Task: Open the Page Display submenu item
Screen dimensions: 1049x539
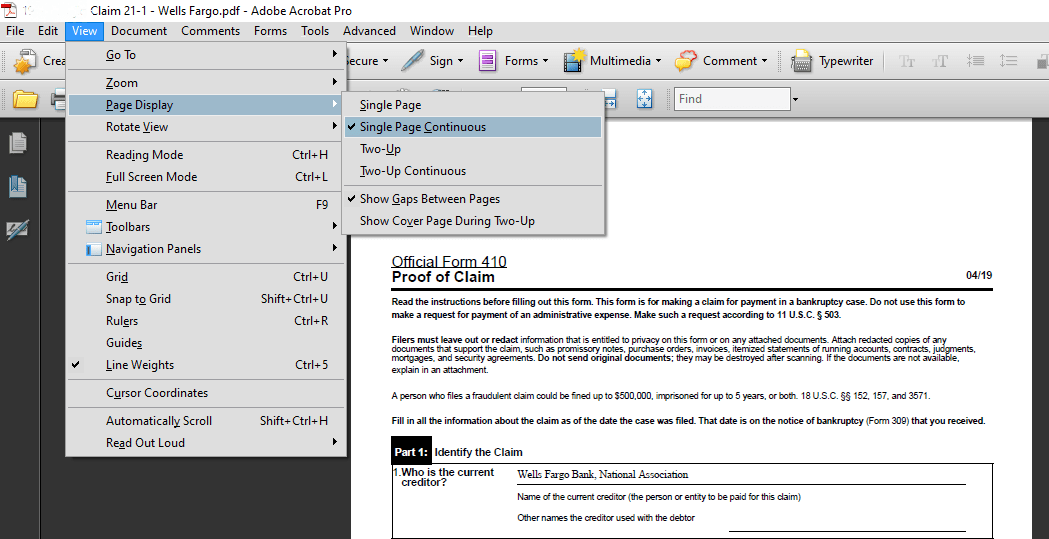Action: 206,105
